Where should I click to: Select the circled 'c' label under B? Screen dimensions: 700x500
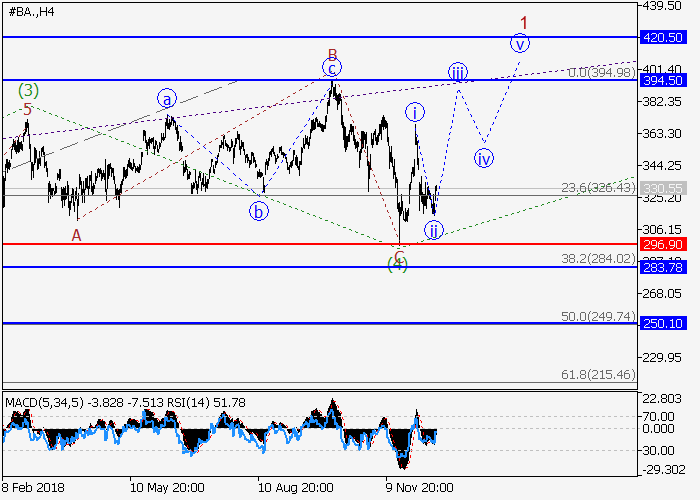click(x=332, y=68)
